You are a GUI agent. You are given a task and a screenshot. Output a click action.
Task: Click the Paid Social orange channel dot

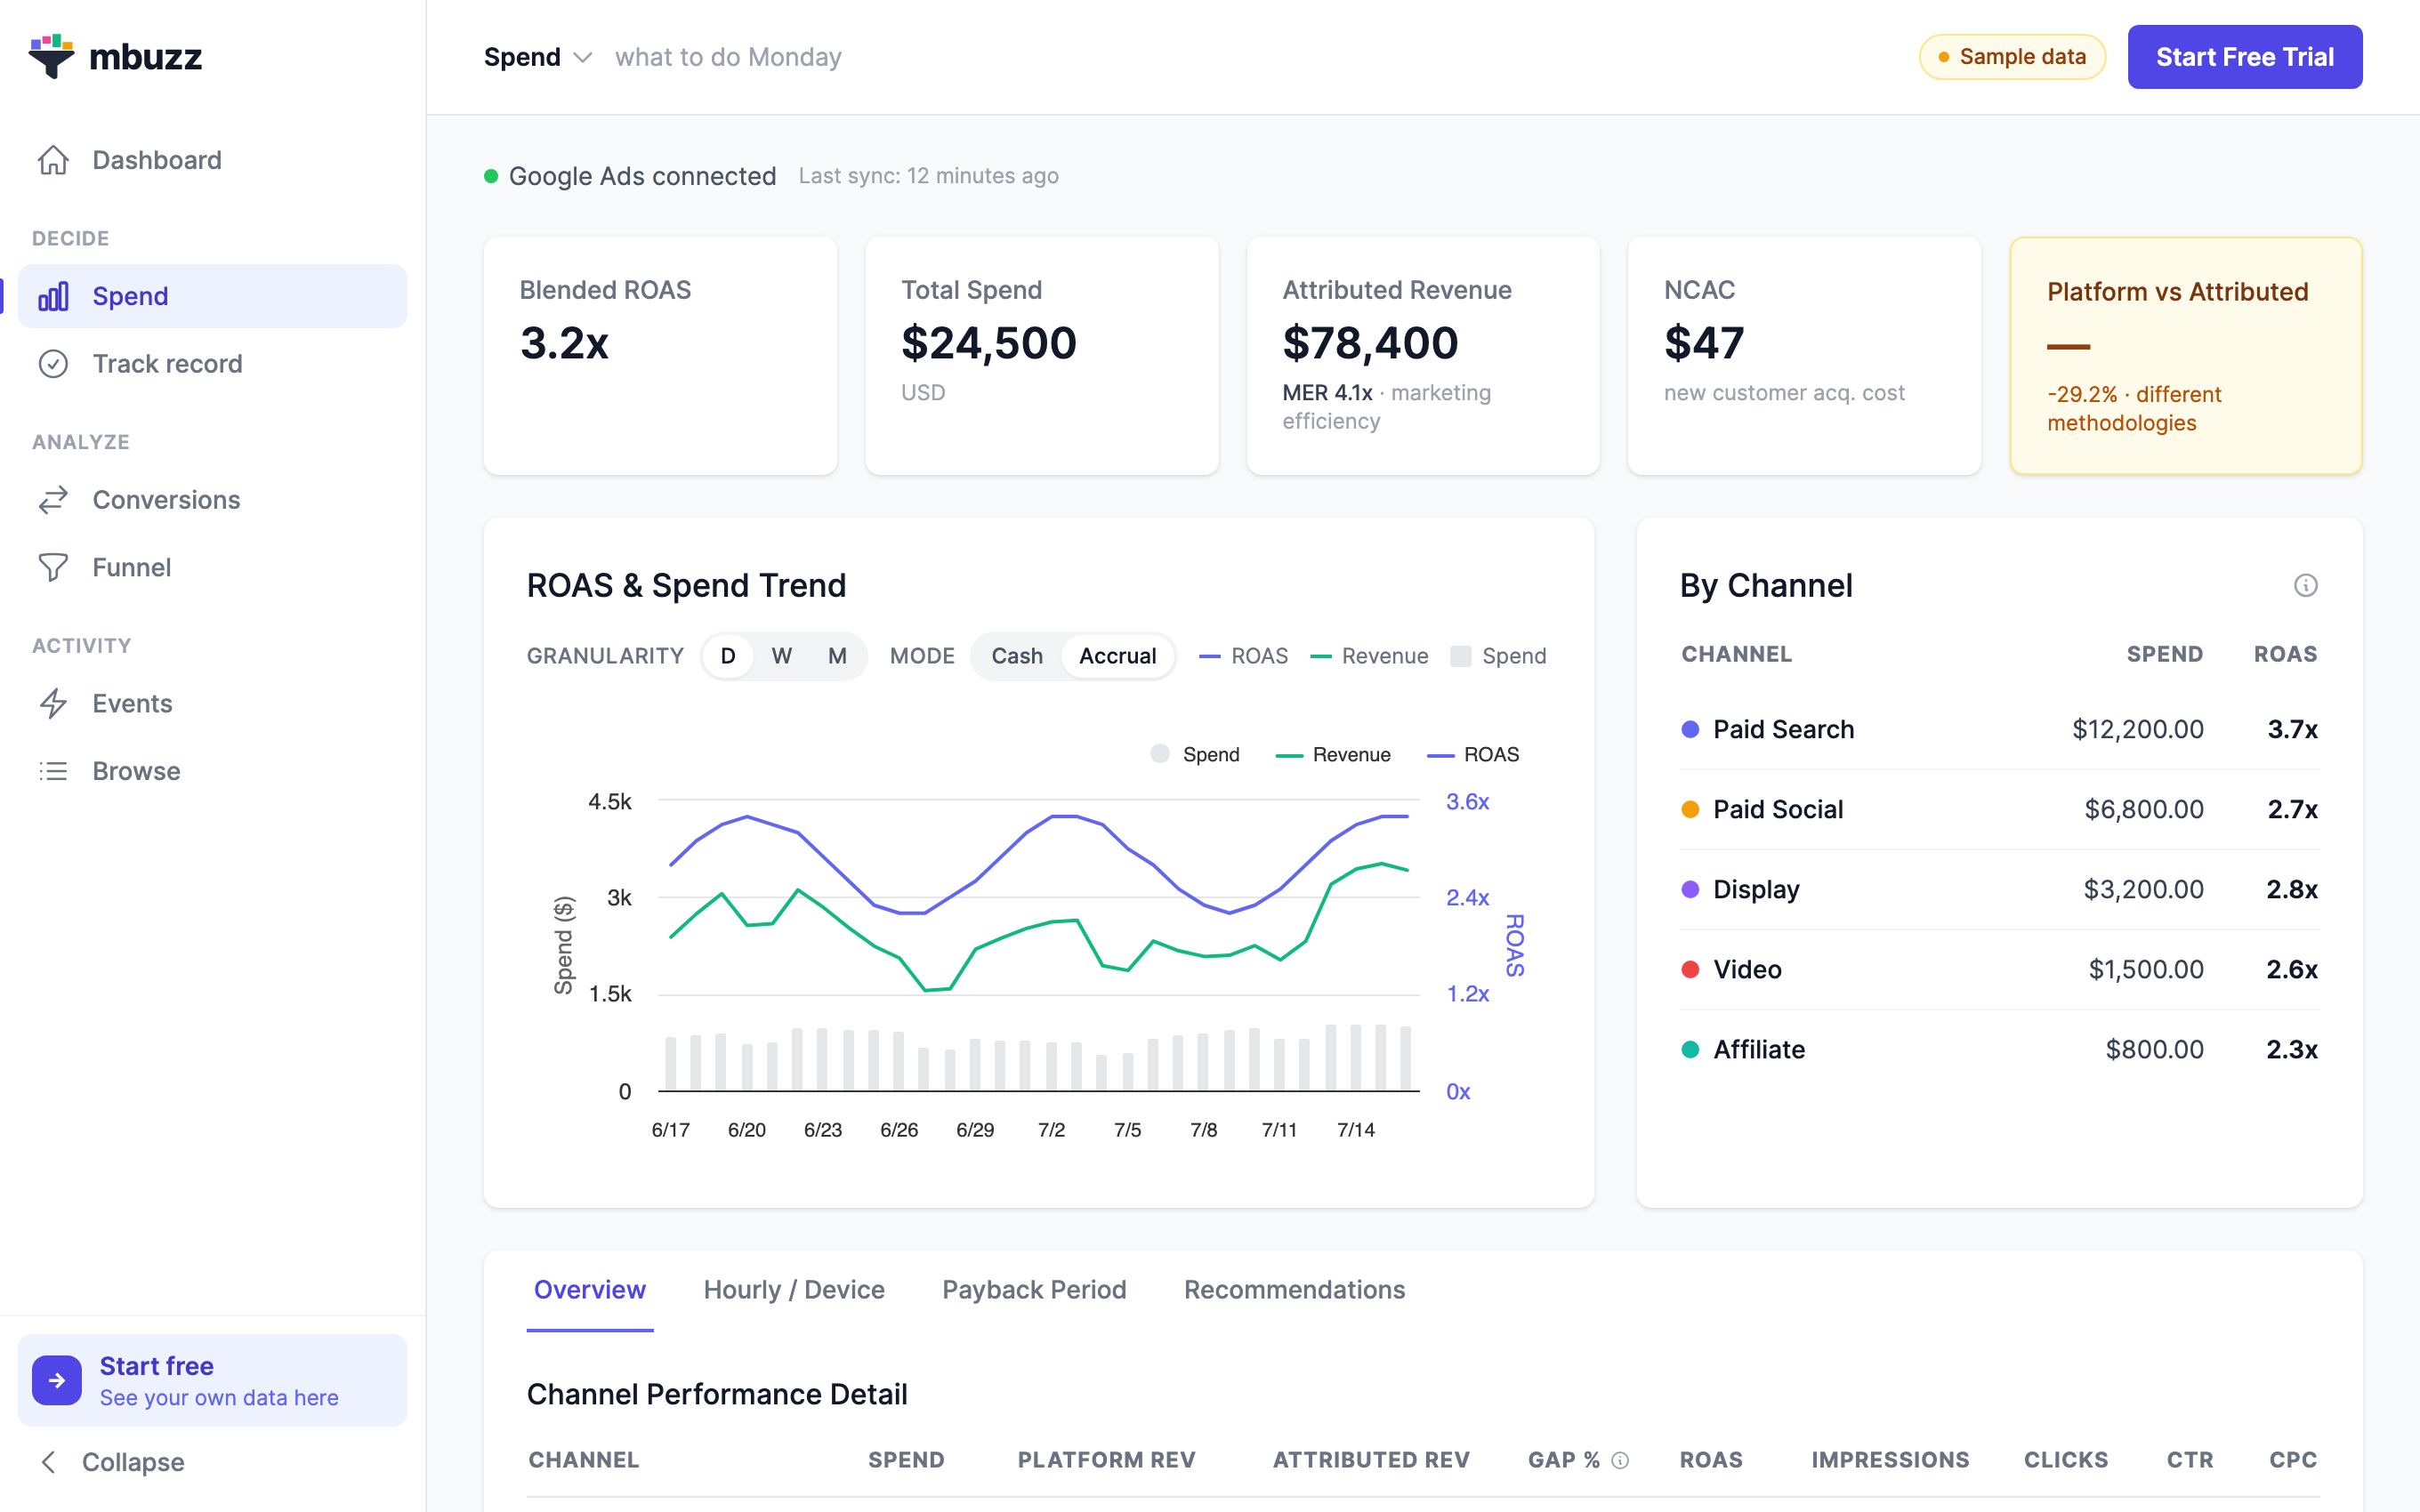point(1690,809)
